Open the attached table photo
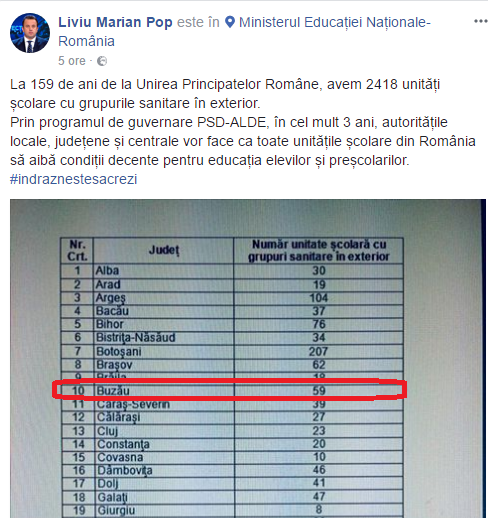The image size is (488, 518). 248,359
